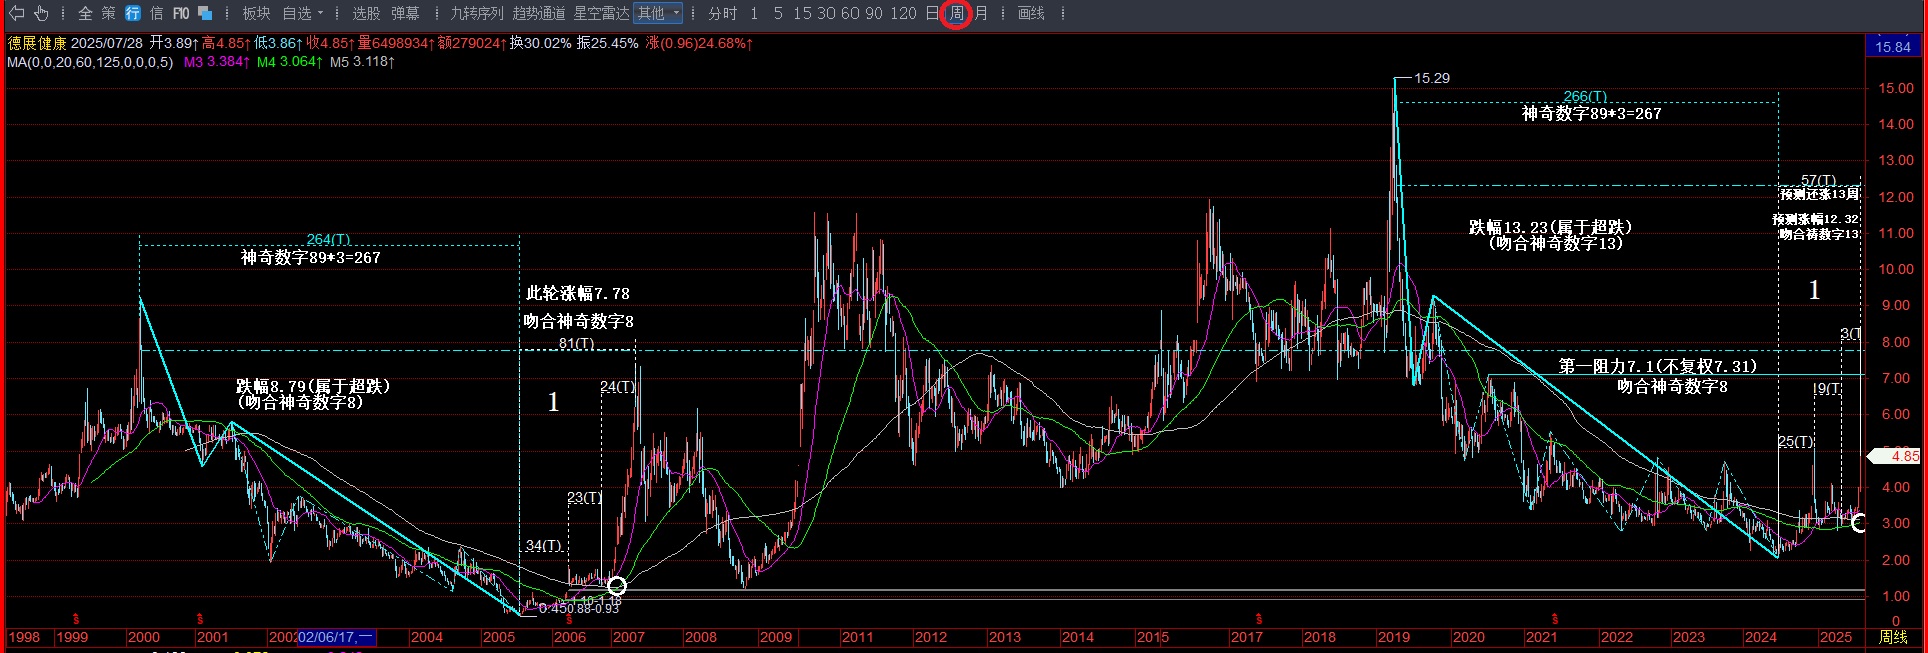
Task: Click the red S marker below 2006
Action: tap(570, 619)
